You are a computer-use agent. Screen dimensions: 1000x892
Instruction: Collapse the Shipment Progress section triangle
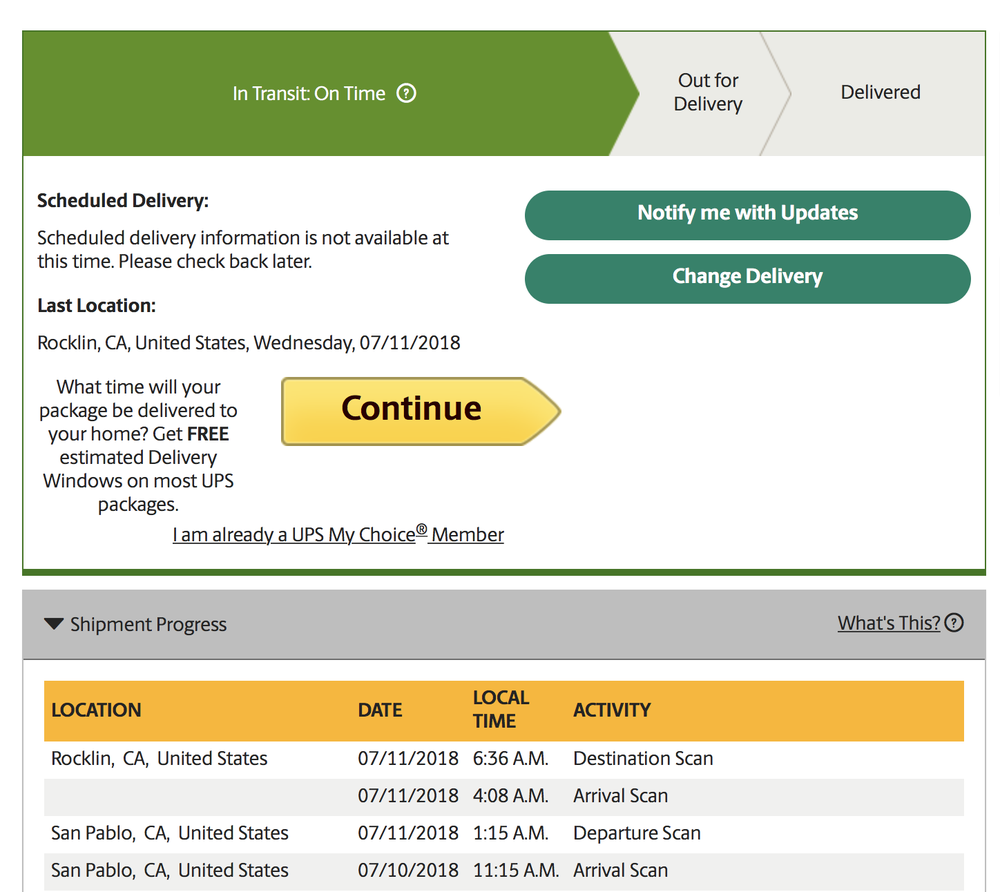(54, 624)
